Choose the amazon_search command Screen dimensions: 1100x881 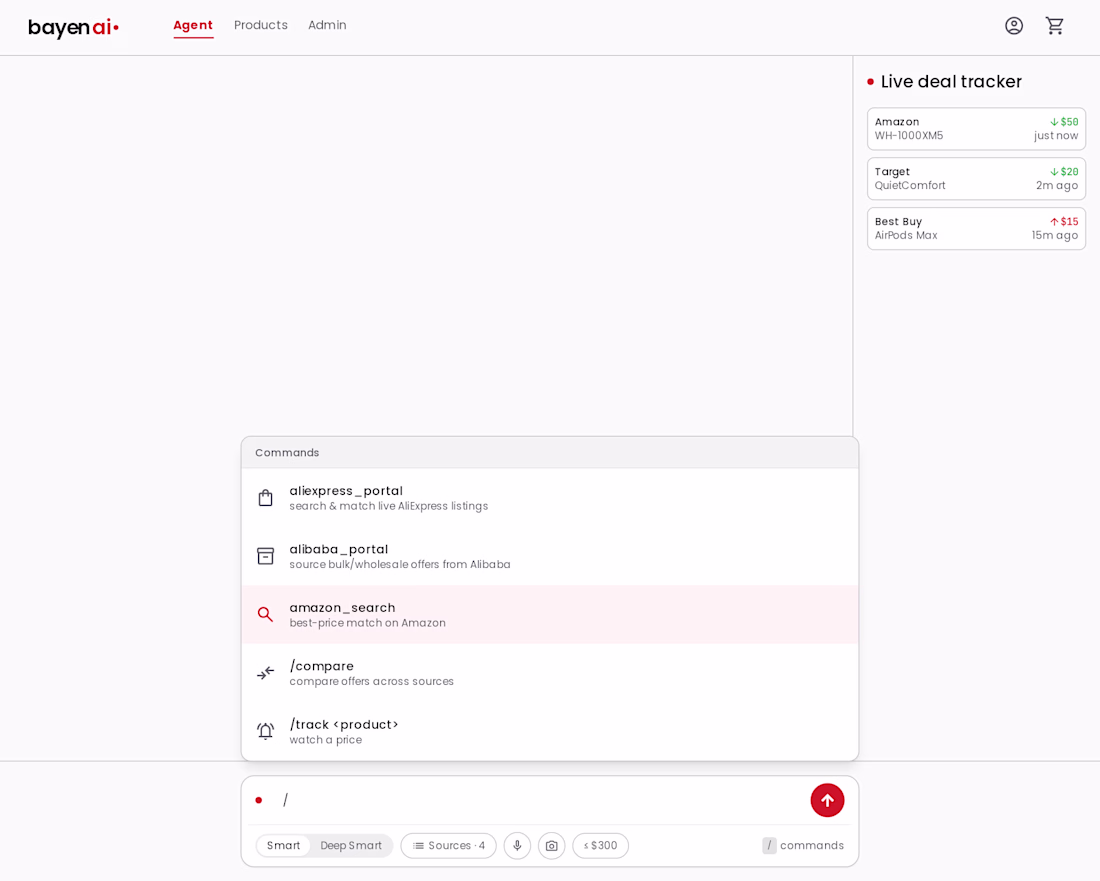click(550, 614)
